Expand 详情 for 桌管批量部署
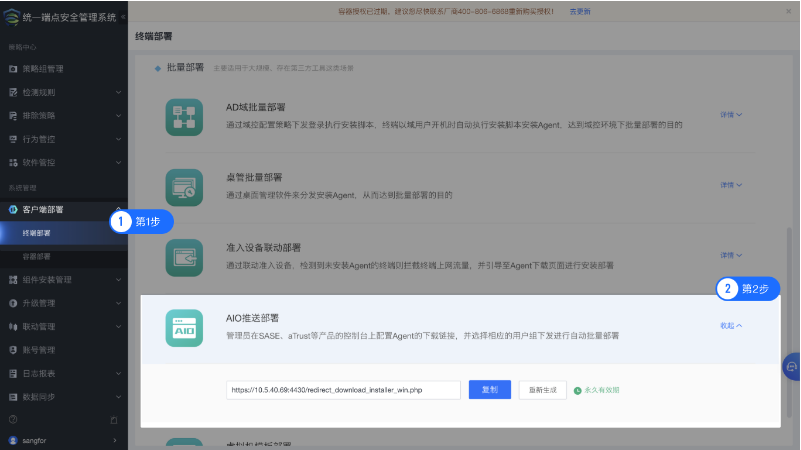This screenshot has height=450, width=801. 731,185
